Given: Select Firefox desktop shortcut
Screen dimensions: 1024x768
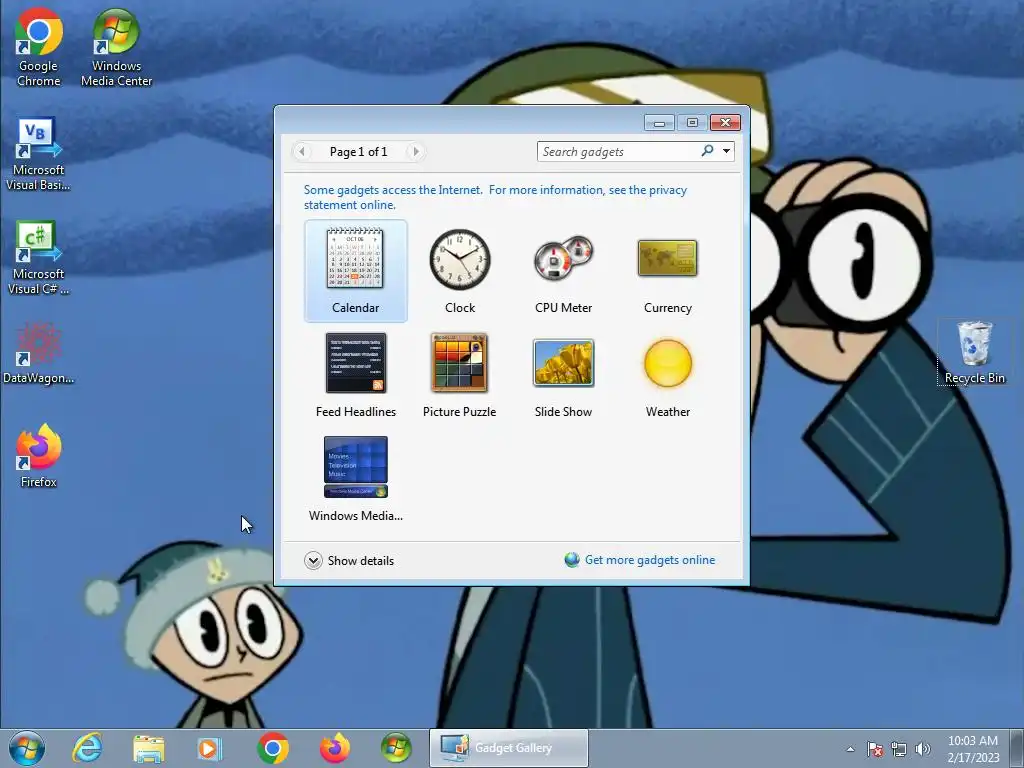Looking at the screenshot, I should coord(39,456).
